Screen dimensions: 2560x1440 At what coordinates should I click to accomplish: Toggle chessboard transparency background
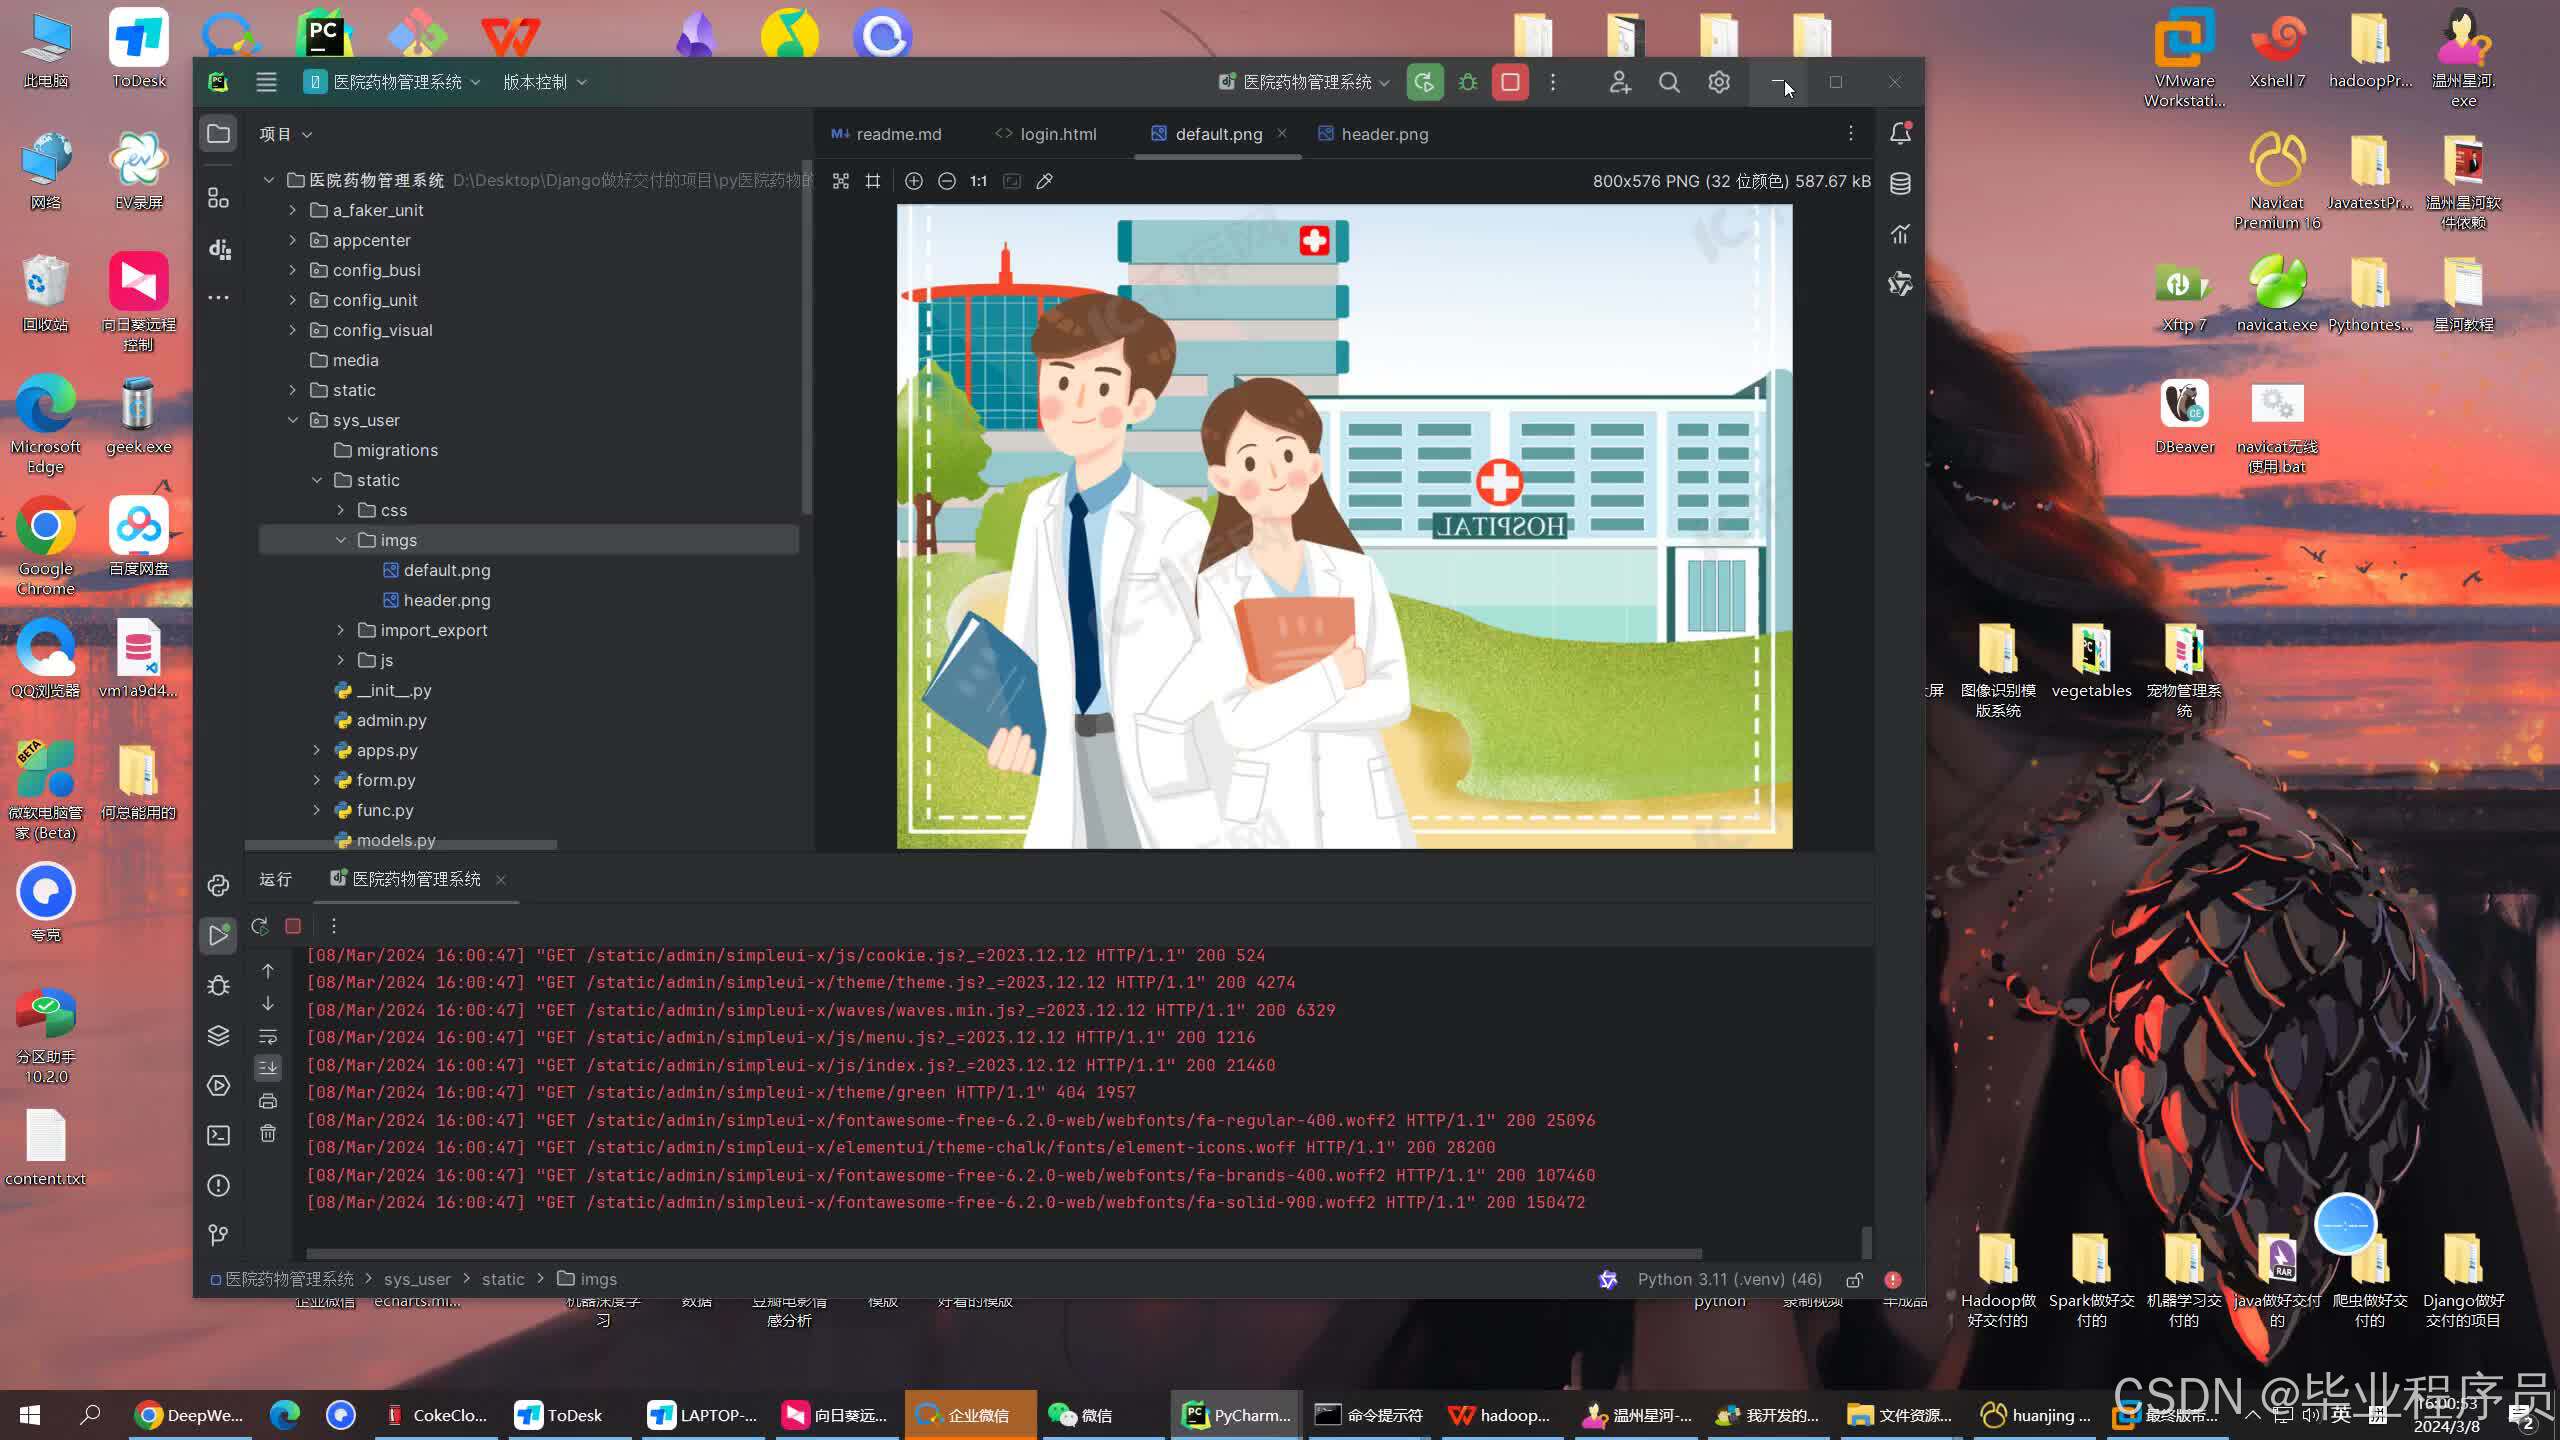840,181
